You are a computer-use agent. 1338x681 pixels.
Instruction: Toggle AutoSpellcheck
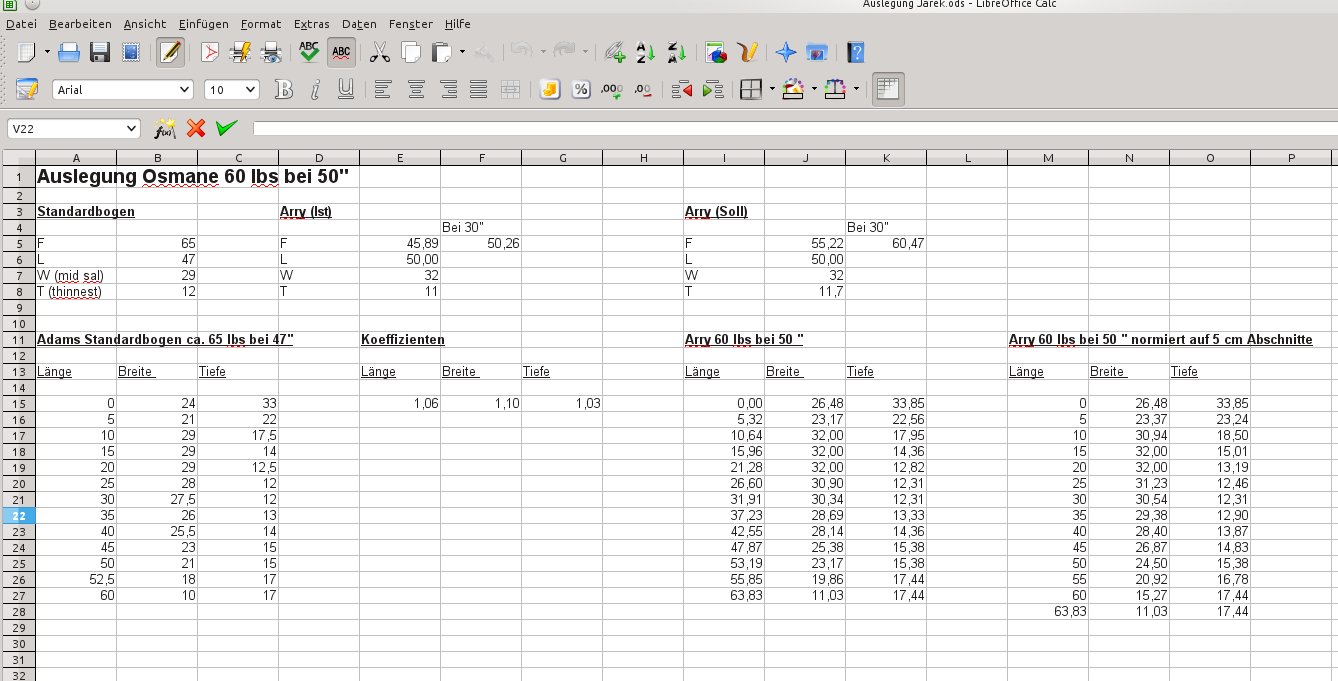[341, 52]
